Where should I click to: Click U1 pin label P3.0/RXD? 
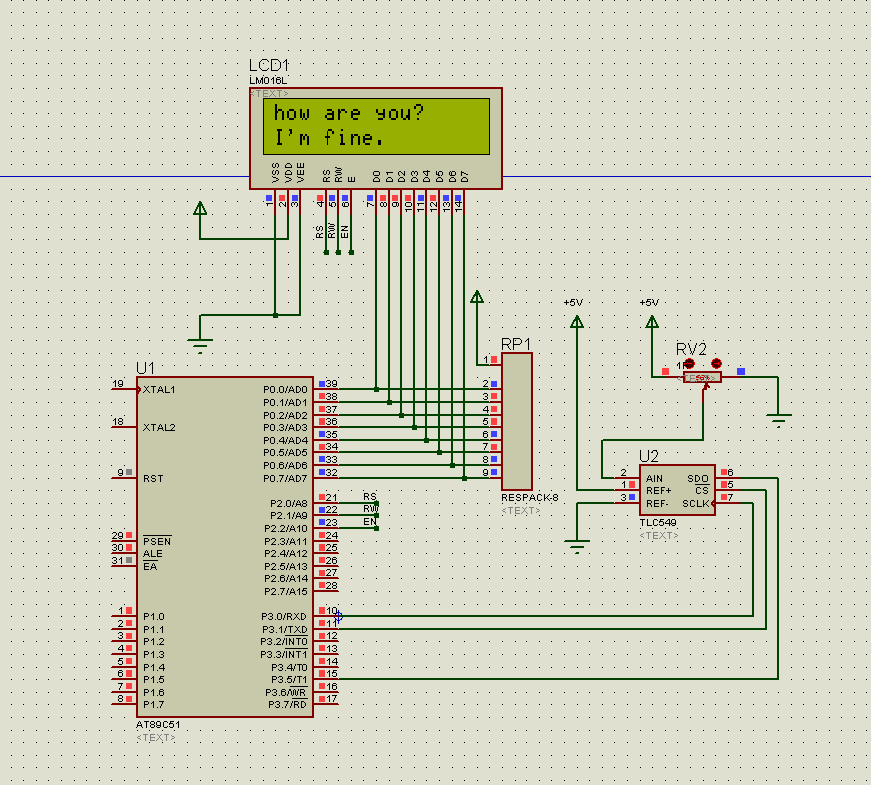click(x=284, y=616)
